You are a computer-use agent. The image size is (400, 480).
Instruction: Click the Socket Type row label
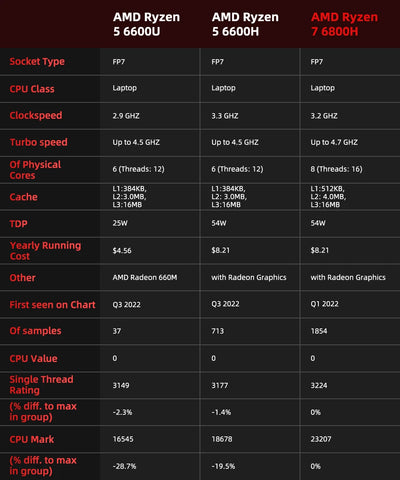(37, 62)
